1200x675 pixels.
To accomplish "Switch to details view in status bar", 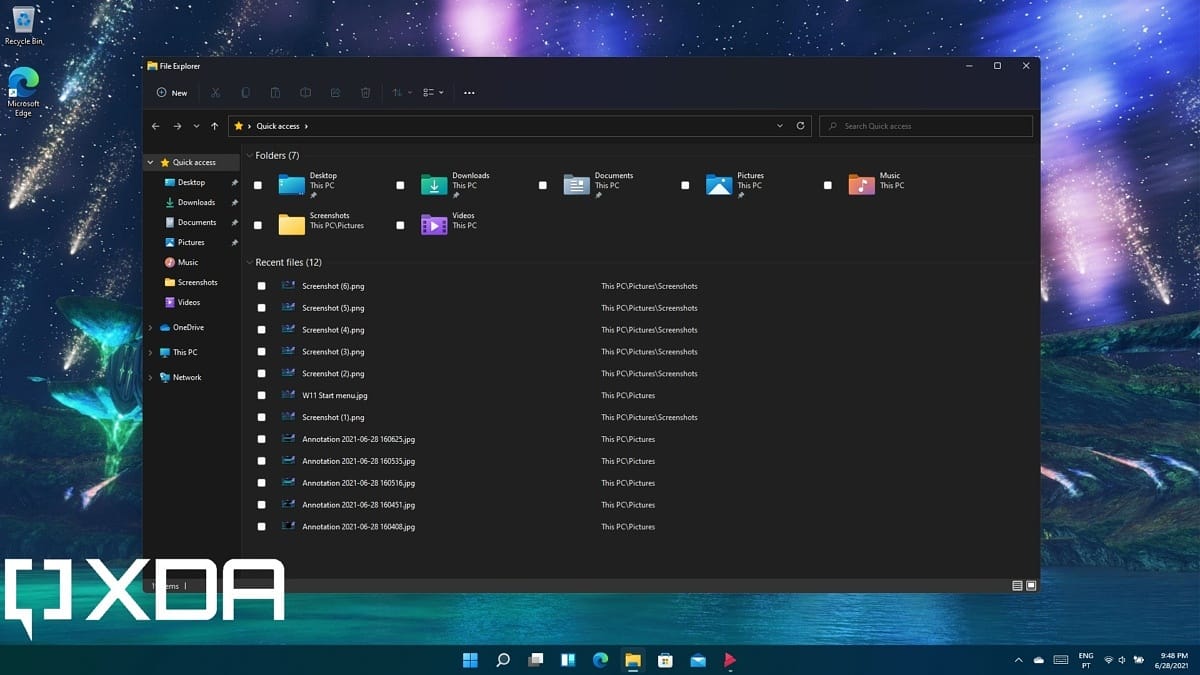I will (x=1017, y=585).
